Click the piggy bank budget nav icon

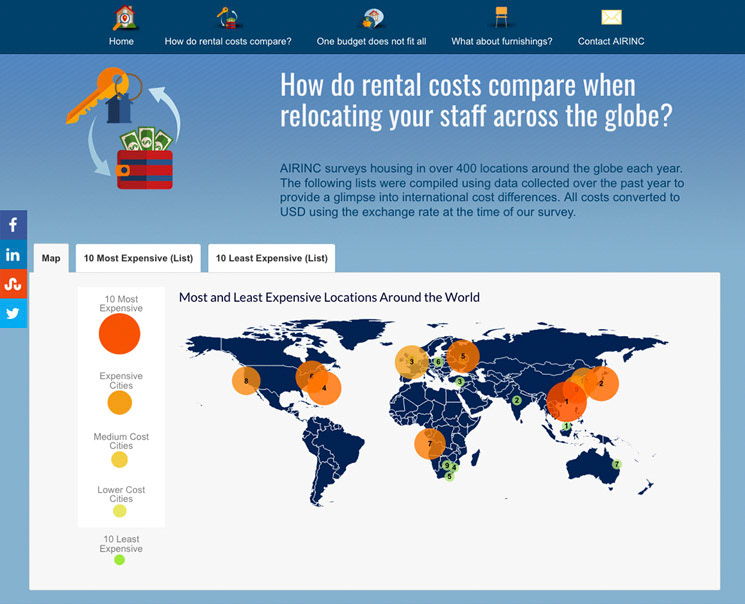click(x=372, y=19)
